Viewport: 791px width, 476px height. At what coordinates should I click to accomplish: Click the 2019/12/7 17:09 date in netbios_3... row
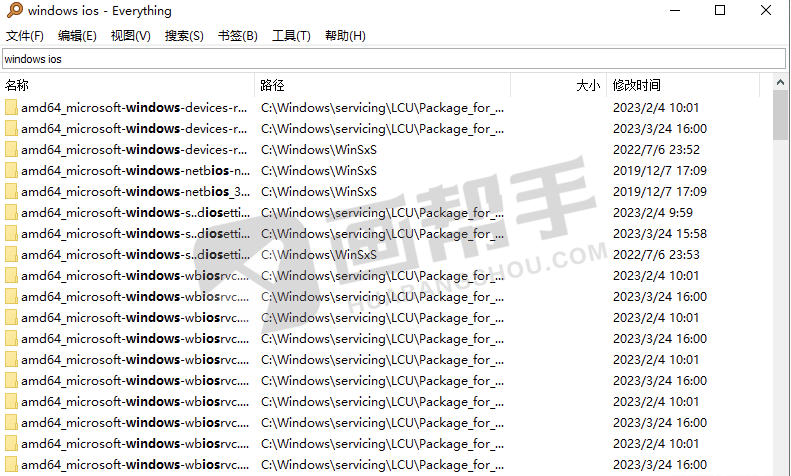coord(660,192)
